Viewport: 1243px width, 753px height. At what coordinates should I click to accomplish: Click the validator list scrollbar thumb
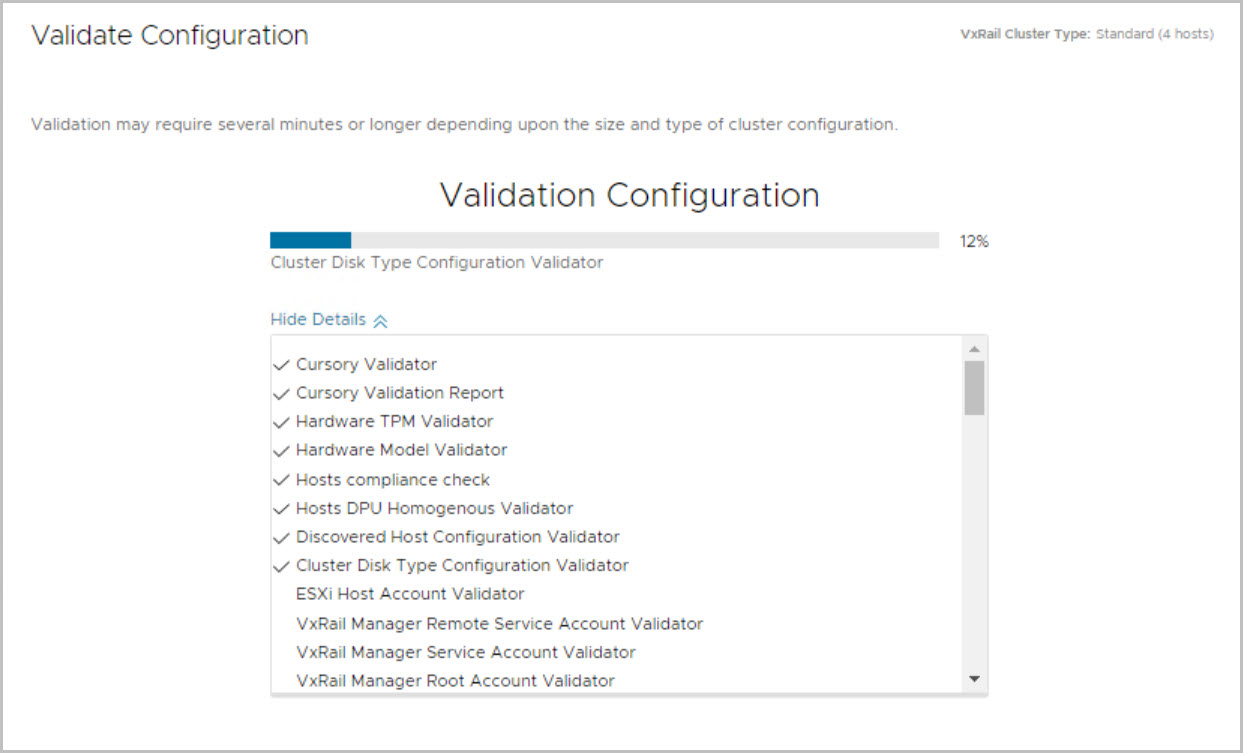(974, 388)
